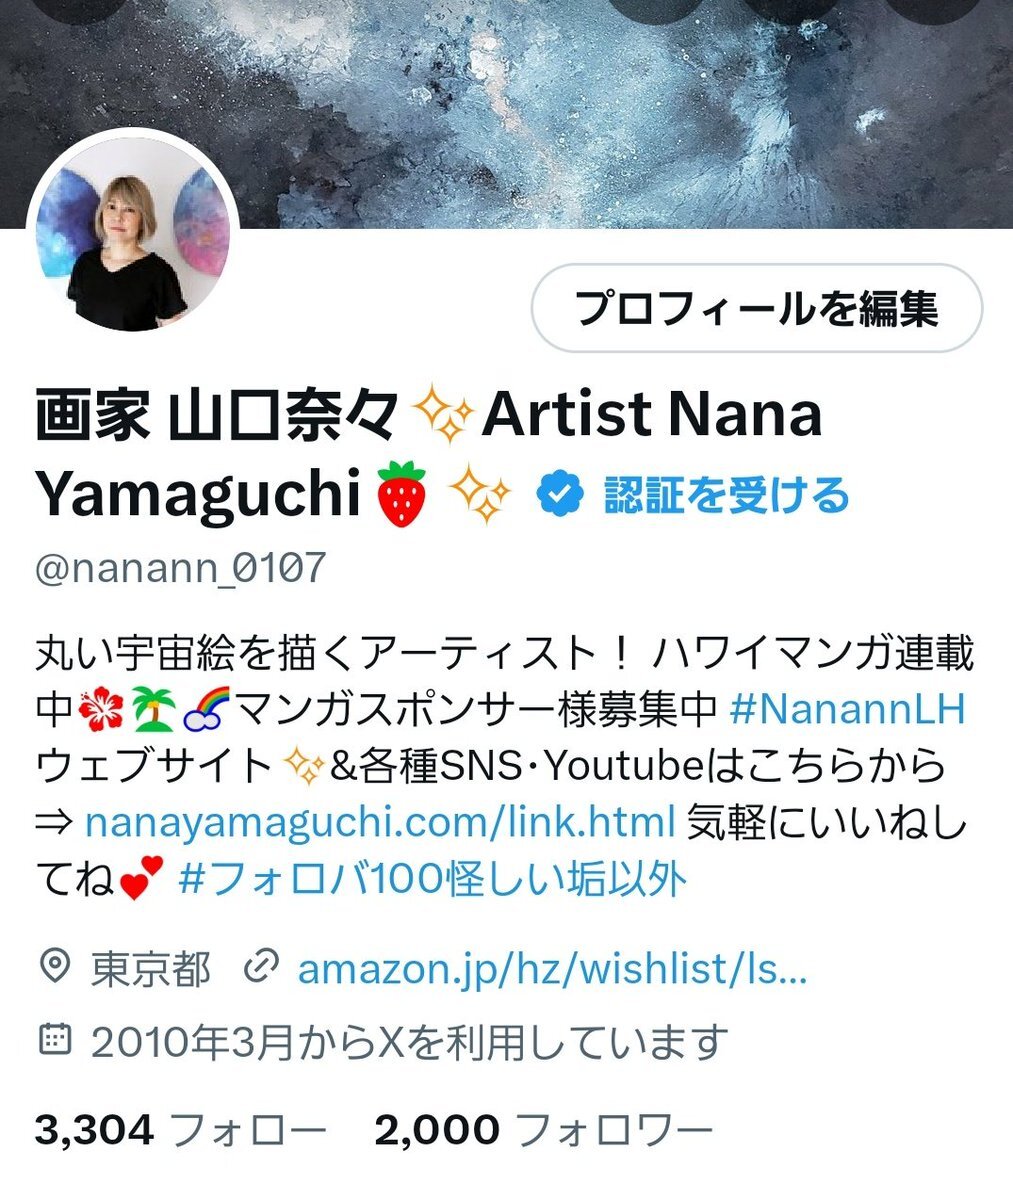This screenshot has width=1013, height=1200.
Task: View the 2,000 フォロワー list
Action: 544,1130
